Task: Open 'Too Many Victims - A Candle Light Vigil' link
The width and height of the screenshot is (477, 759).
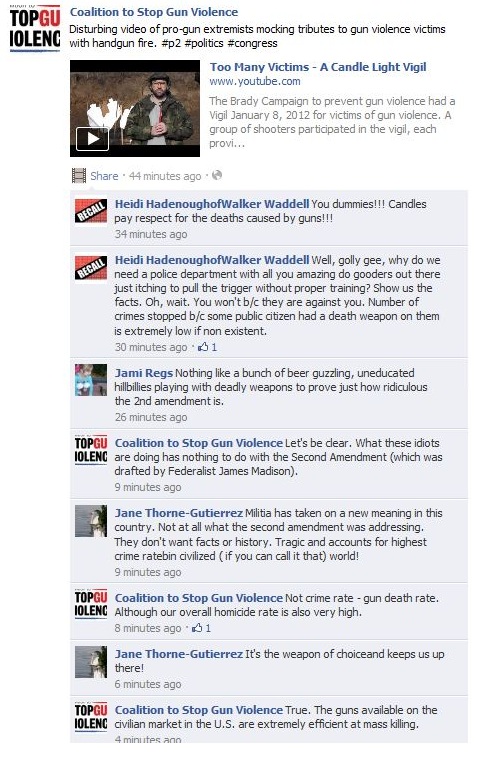Action: click(318, 67)
